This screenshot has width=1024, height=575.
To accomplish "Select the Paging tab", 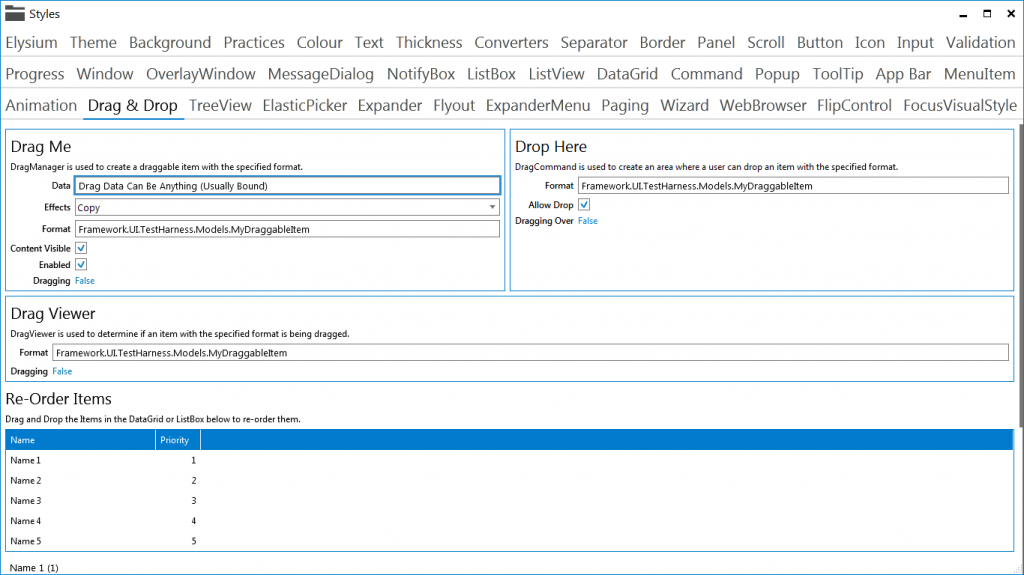I will tap(625, 105).
